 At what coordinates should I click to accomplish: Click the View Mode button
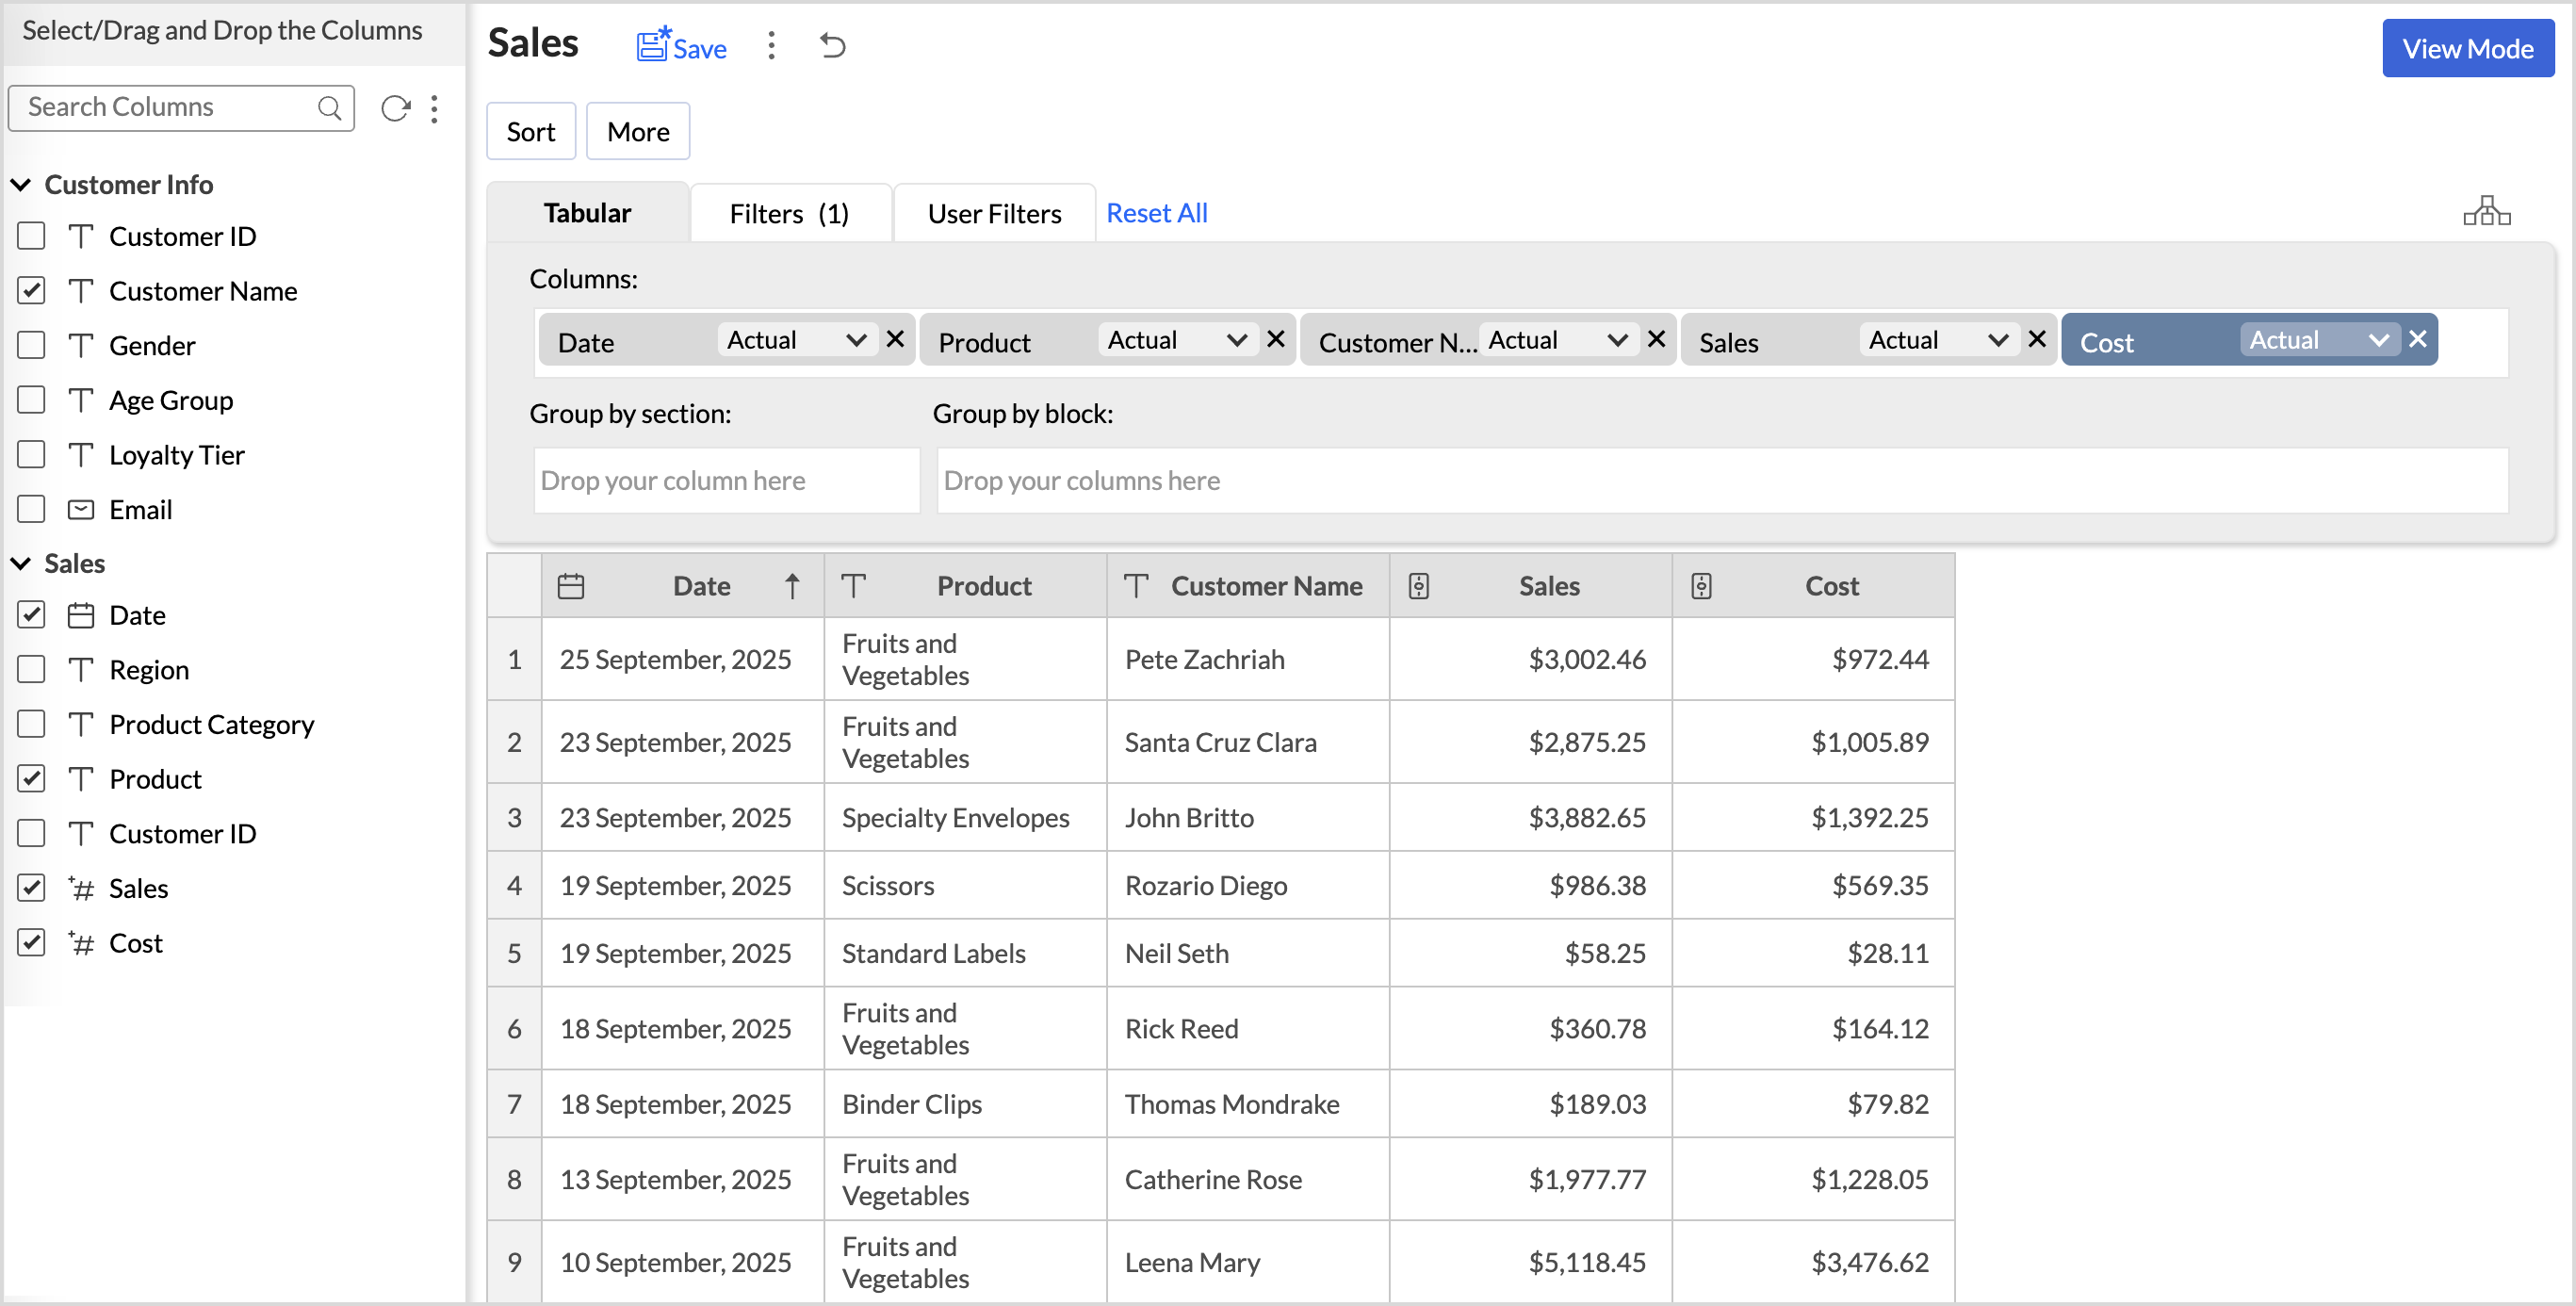point(2467,48)
